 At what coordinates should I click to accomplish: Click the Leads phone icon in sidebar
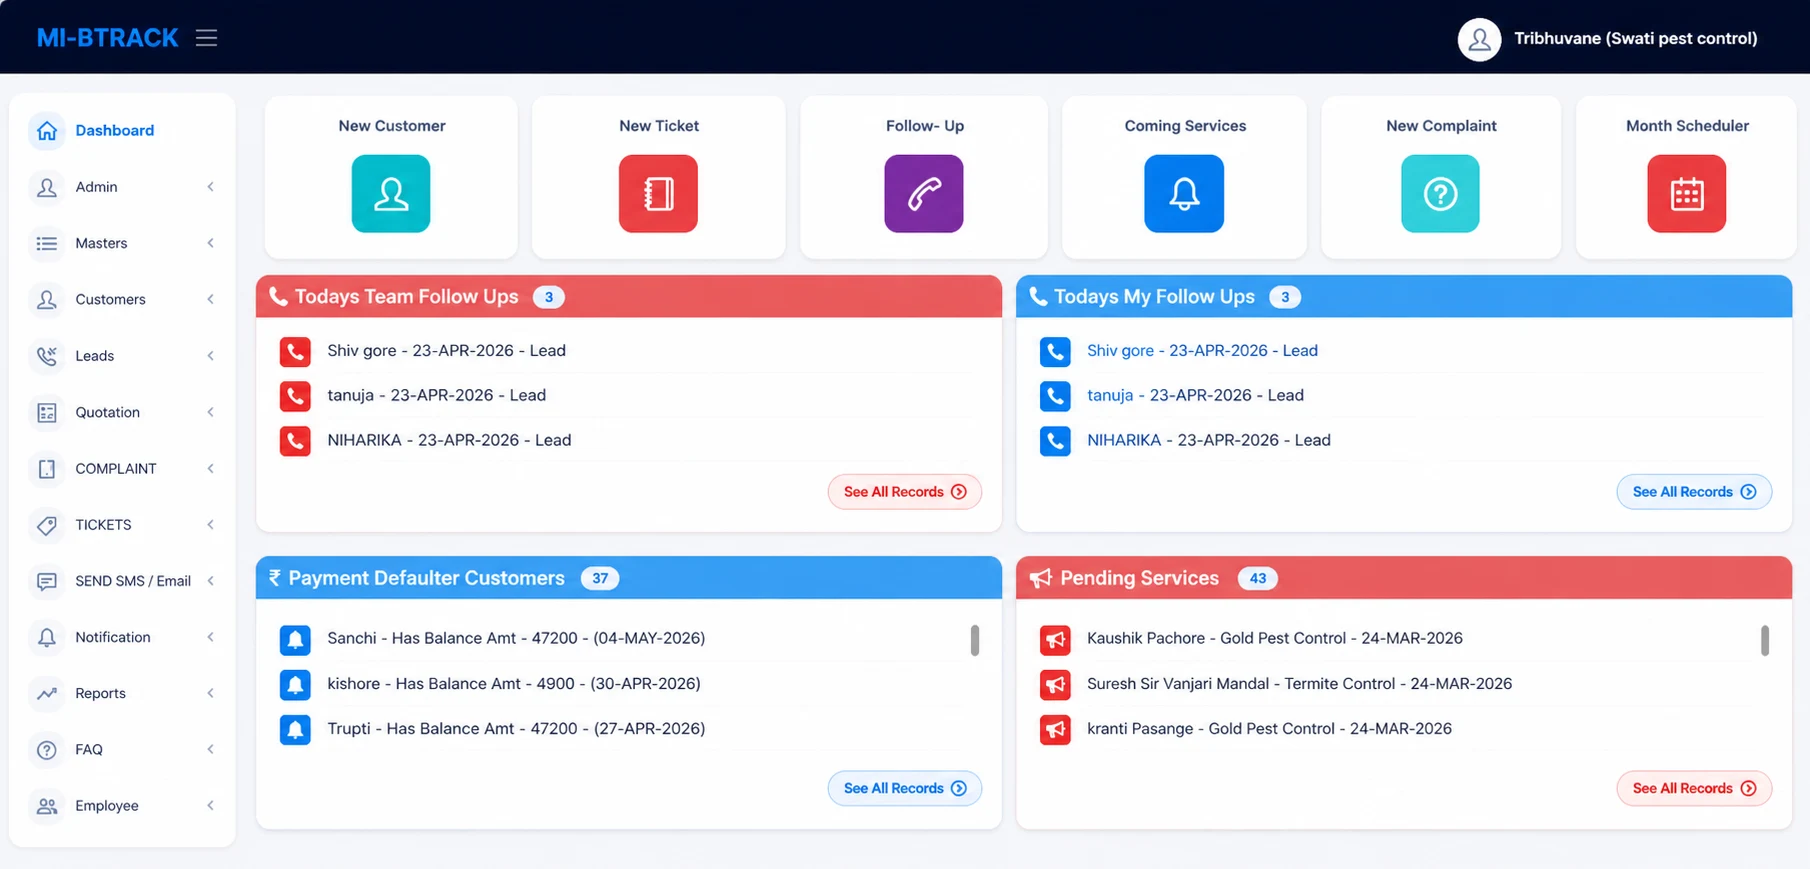pyautogui.click(x=47, y=355)
